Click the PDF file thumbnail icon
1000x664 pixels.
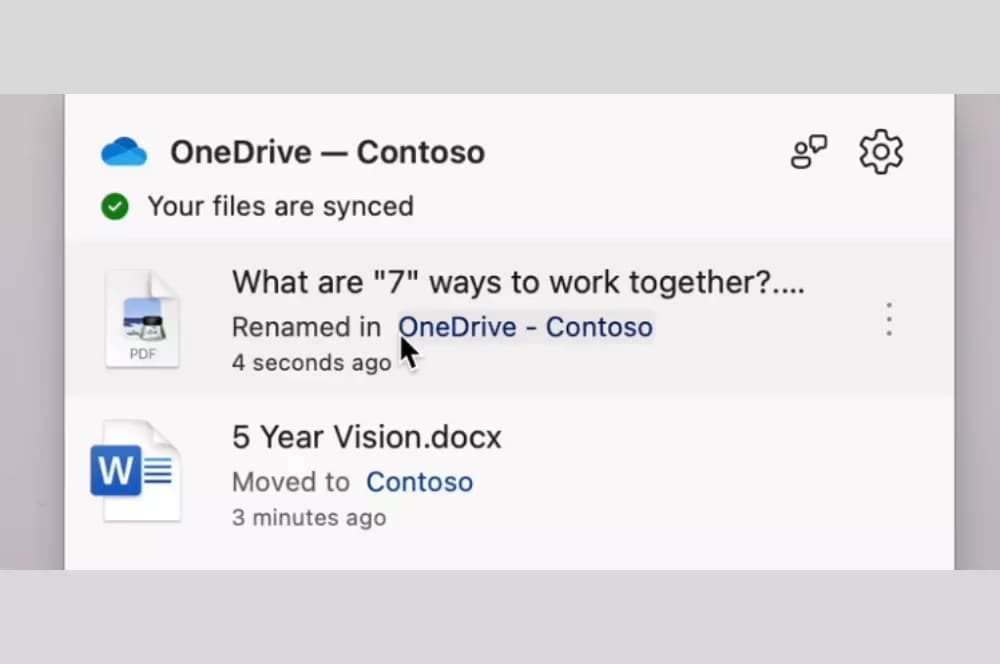click(142, 318)
